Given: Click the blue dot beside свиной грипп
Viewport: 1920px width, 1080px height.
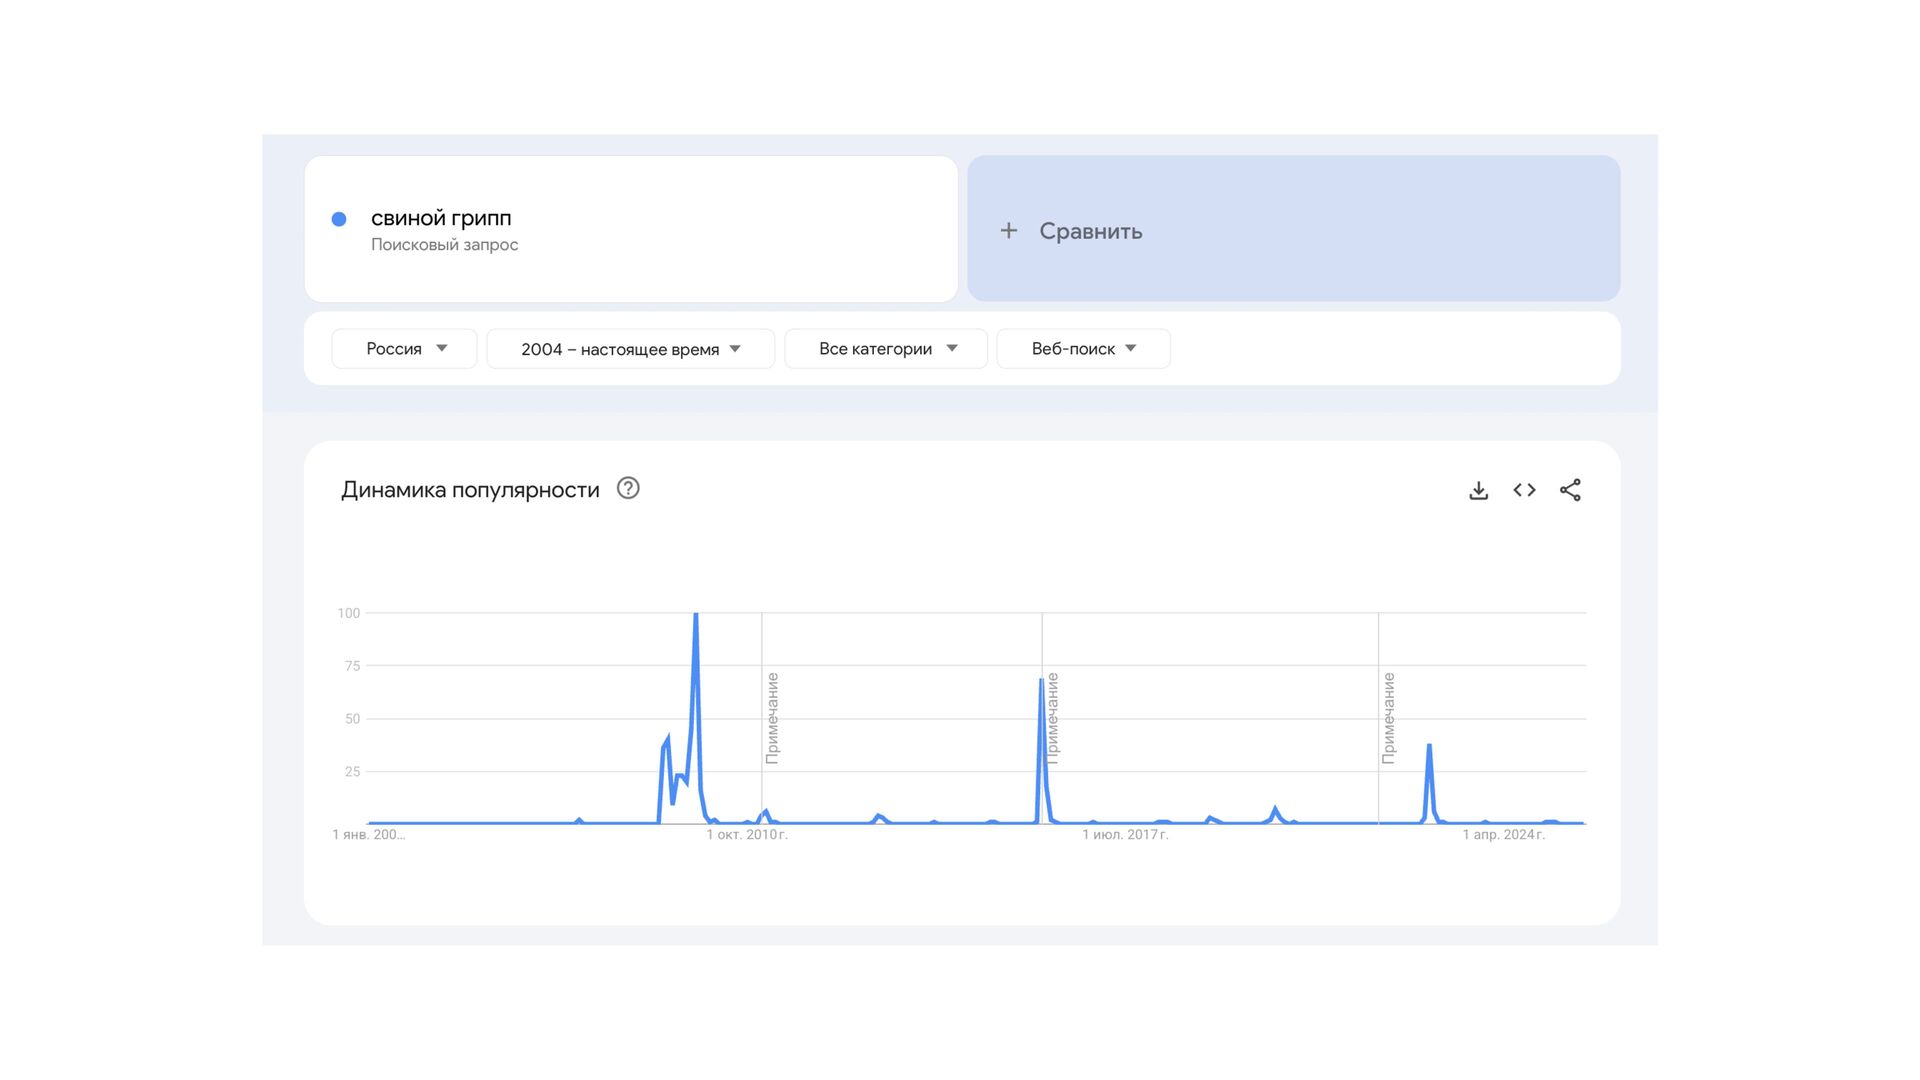Looking at the screenshot, I should pyautogui.click(x=339, y=219).
